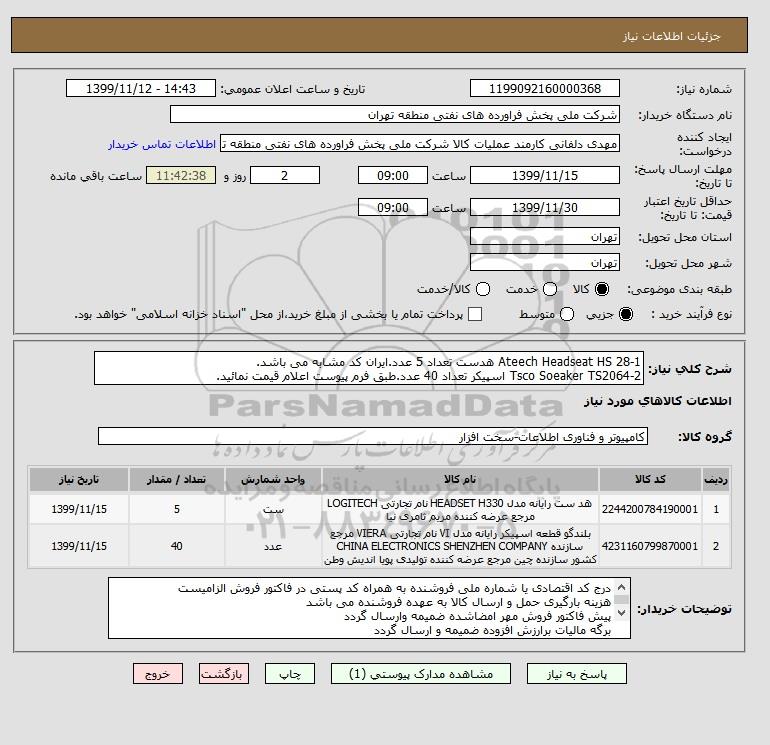Select the خدمت radio button

click(550, 289)
